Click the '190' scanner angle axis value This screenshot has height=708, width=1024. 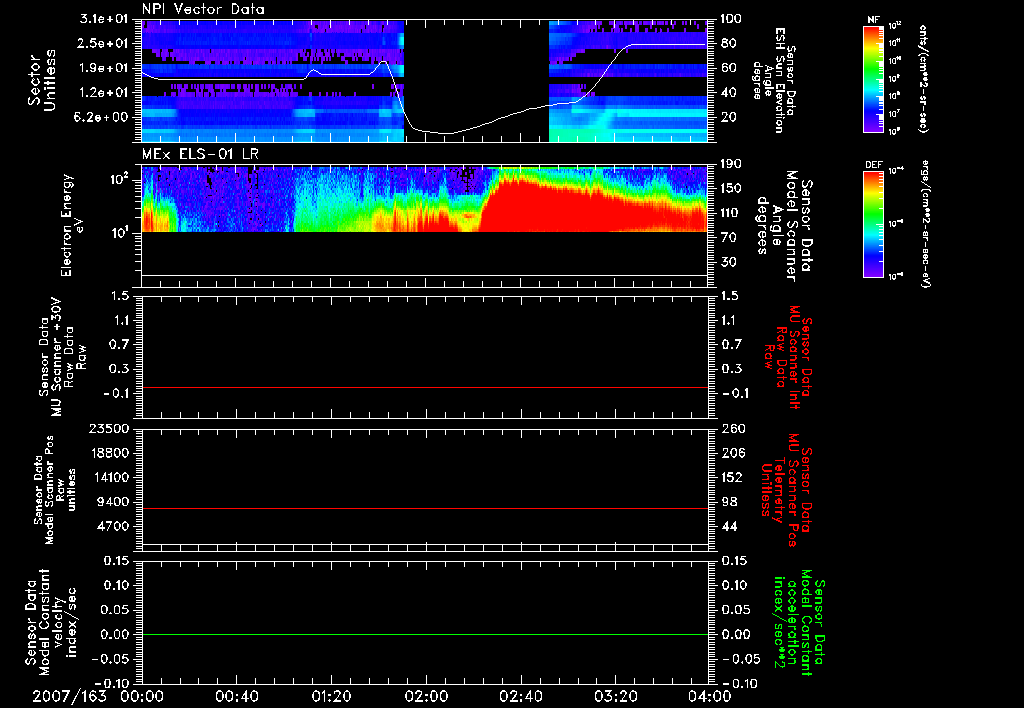point(731,164)
